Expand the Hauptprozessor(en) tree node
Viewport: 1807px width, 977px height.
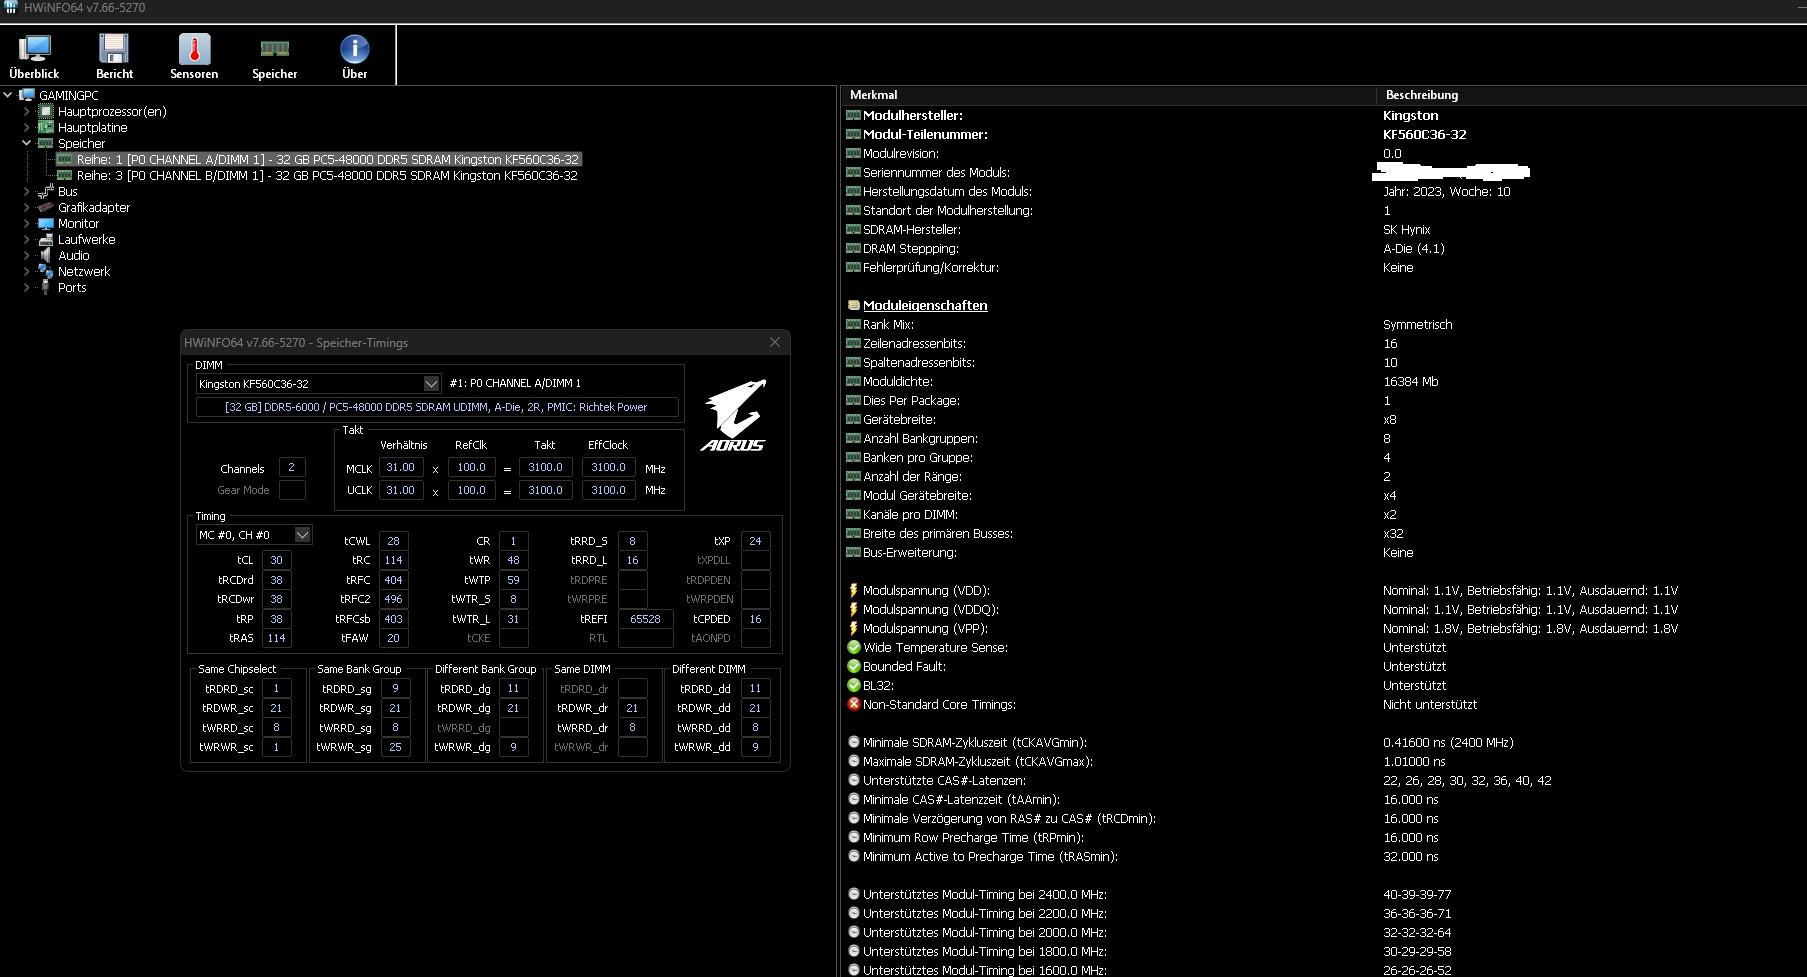tap(27, 111)
